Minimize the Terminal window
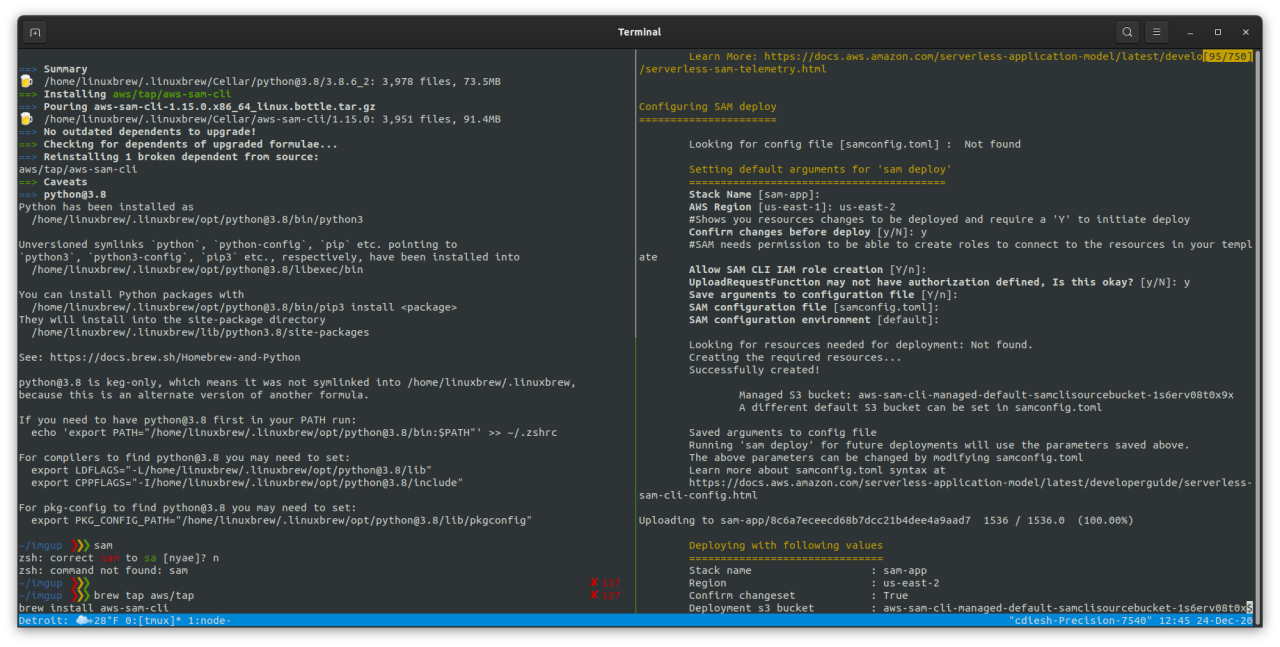Image resolution: width=1280 pixels, height=647 pixels. (x=1190, y=32)
